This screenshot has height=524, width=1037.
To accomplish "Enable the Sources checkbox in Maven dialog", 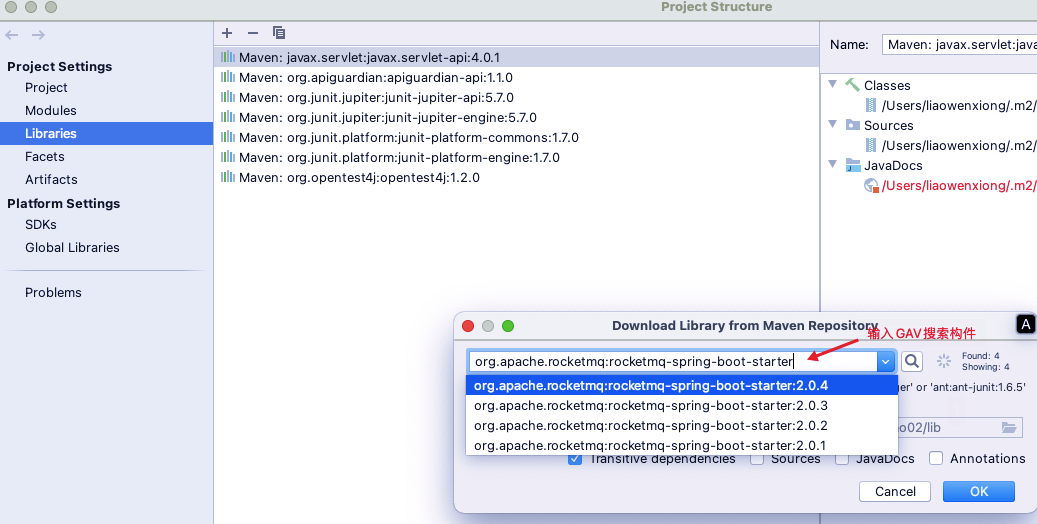I will click(x=757, y=458).
